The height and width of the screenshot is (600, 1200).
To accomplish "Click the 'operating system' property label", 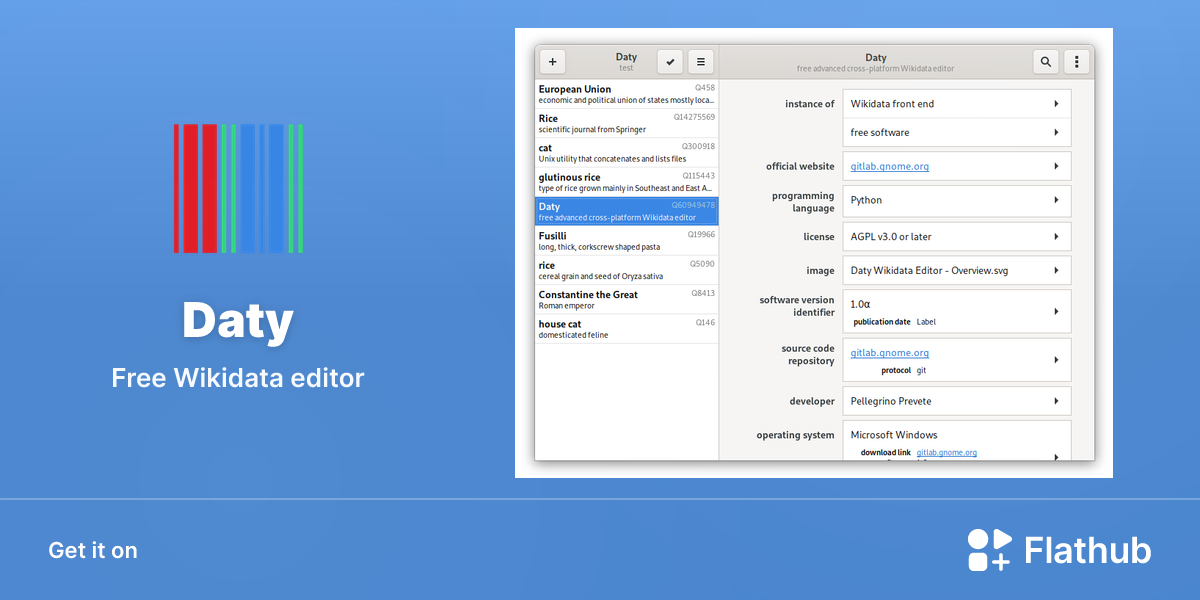I will coord(795,435).
